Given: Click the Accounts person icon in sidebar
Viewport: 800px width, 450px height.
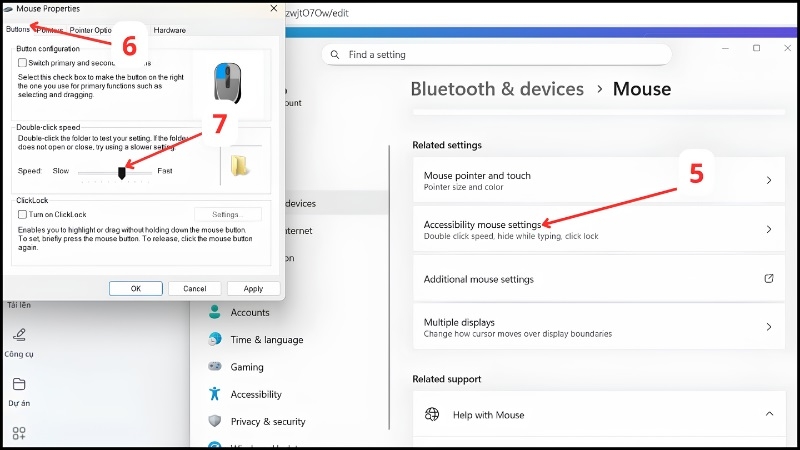Looking at the screenshot, I should [215, 312].
